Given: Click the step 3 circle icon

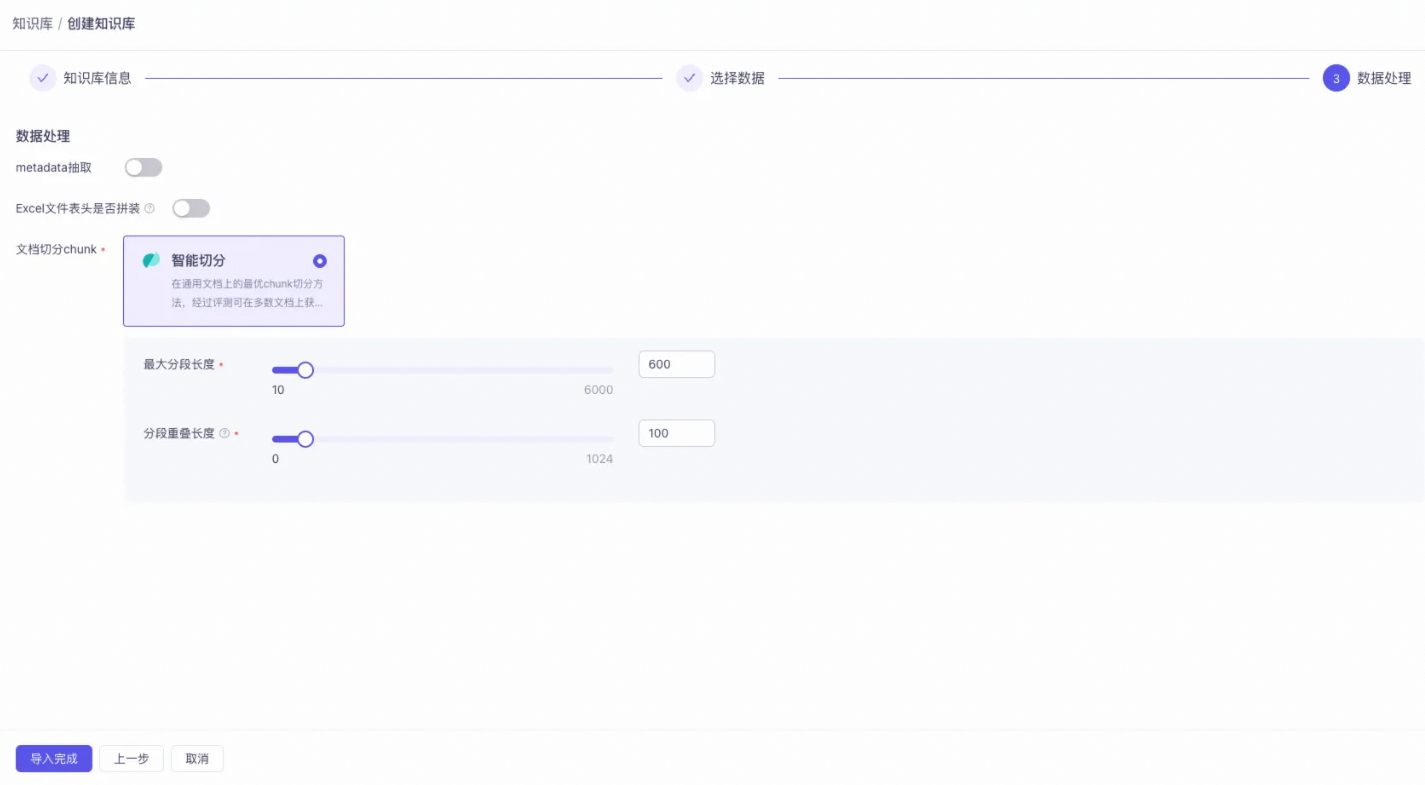Looking at the screenshot, I should pos(1336,78).
